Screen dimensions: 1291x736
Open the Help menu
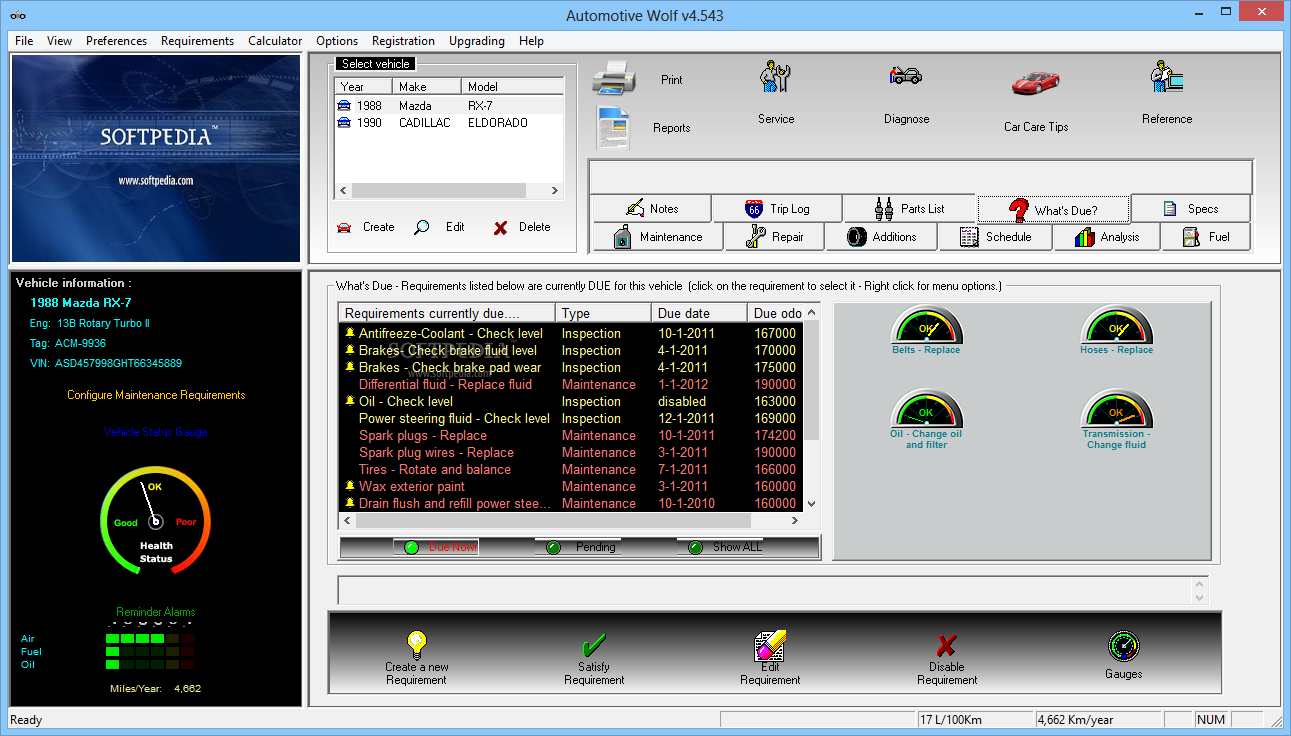[x=531, y=41]
